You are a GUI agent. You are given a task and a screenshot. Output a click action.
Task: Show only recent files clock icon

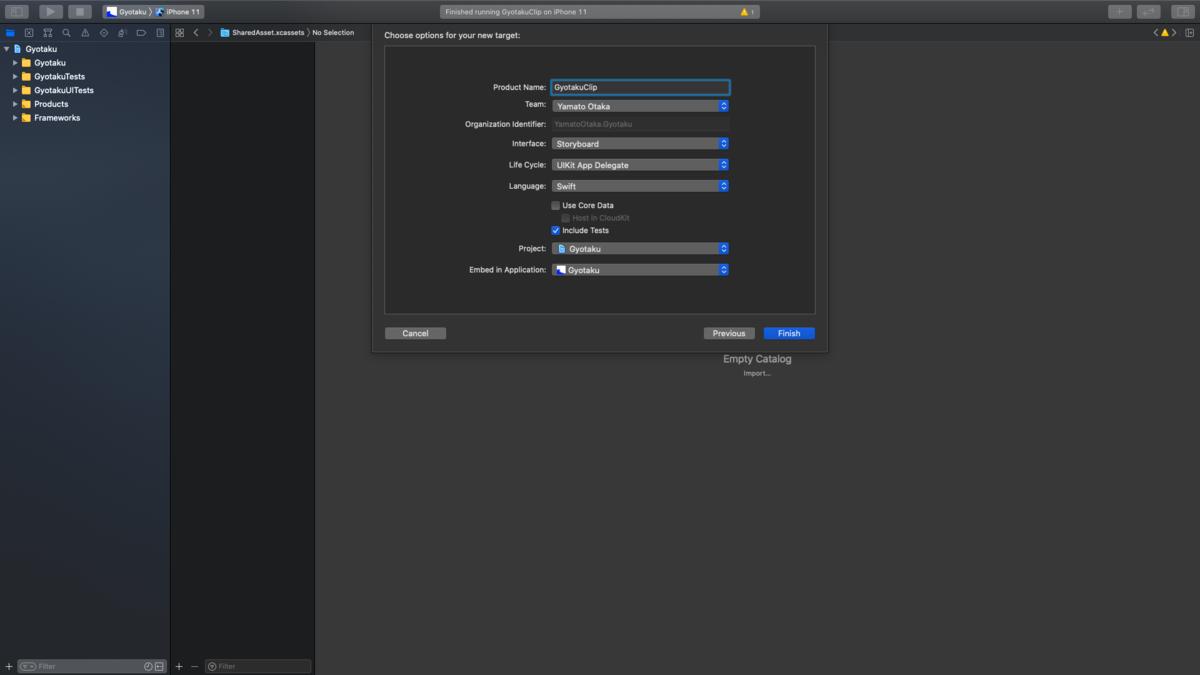pyautogui.click(x=148, y=666)
